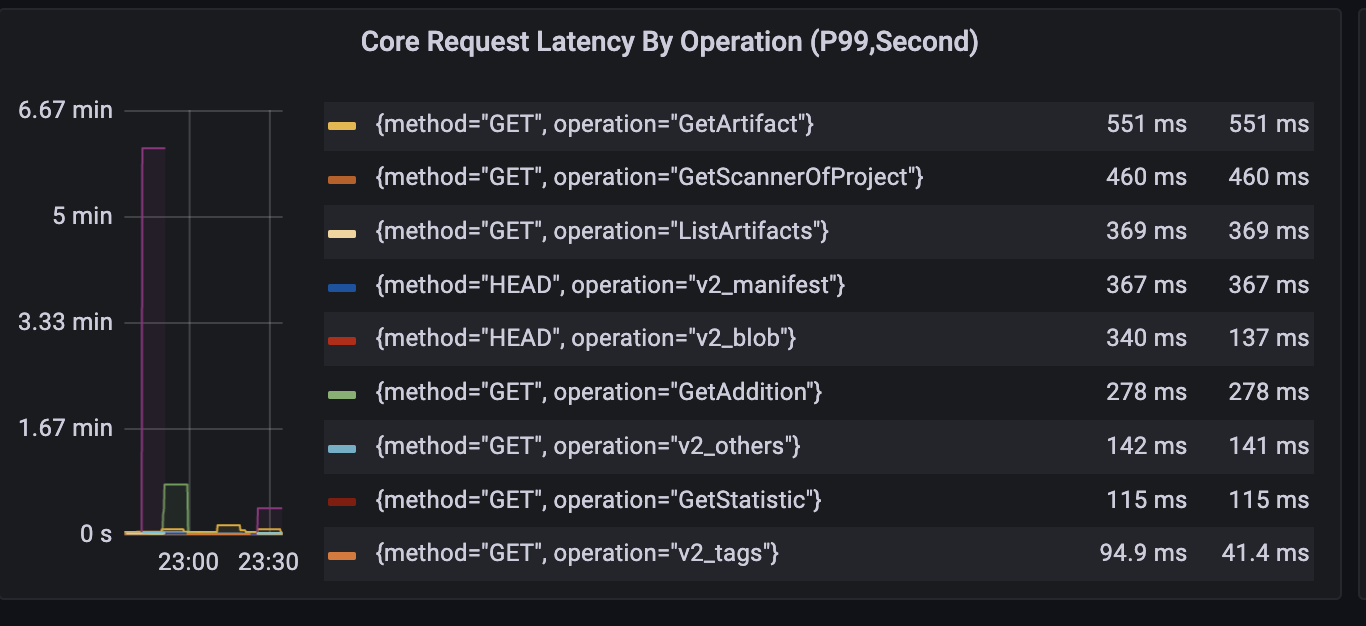
Task: Toggle the HEAD v2_blob series label
Action: (x=586, y=338)
